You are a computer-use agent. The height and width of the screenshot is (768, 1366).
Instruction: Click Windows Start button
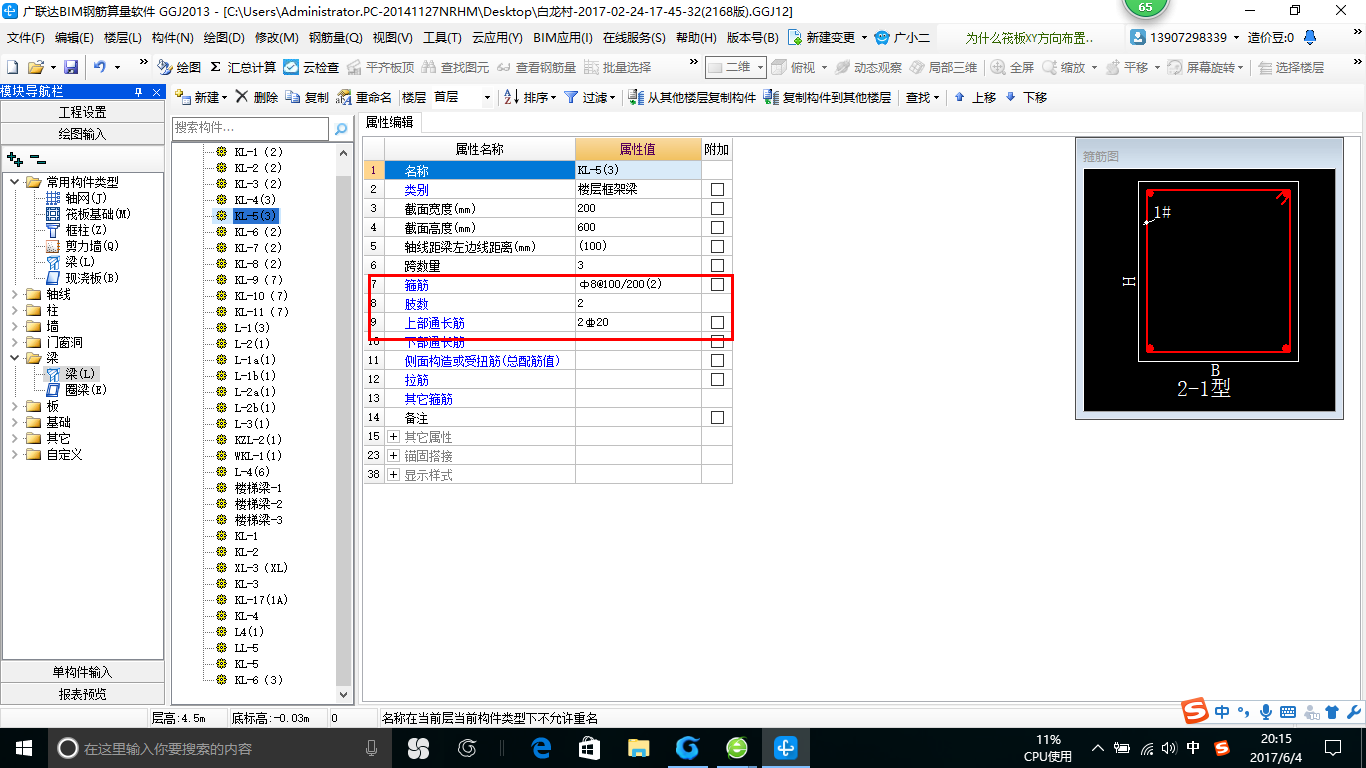[x=23, y=747]
